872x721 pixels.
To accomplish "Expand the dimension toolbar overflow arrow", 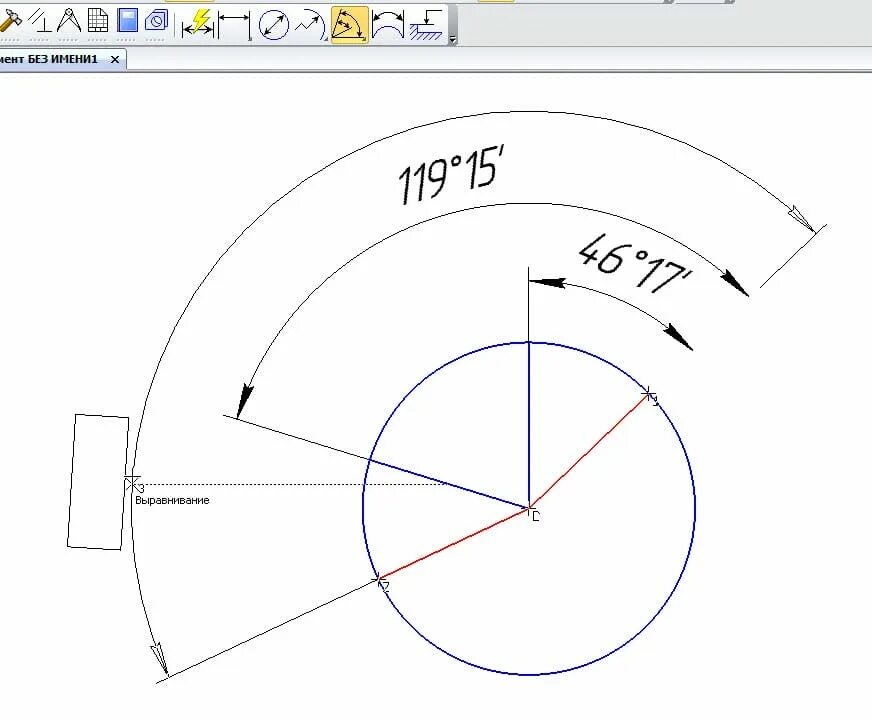I will coord(453,39).
